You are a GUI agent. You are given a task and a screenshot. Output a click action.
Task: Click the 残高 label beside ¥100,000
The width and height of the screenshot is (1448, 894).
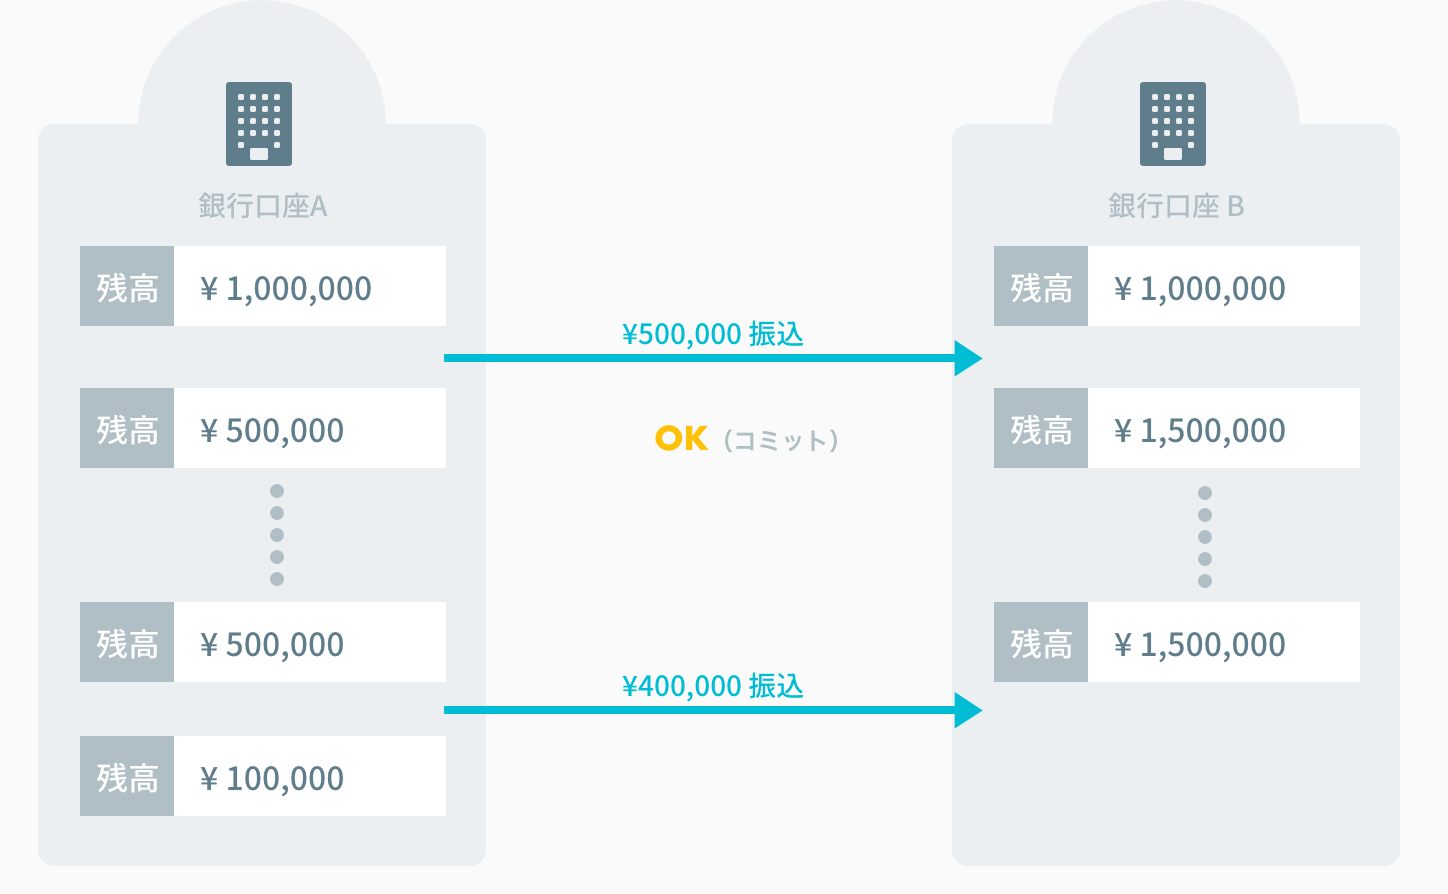coord(127,777)
